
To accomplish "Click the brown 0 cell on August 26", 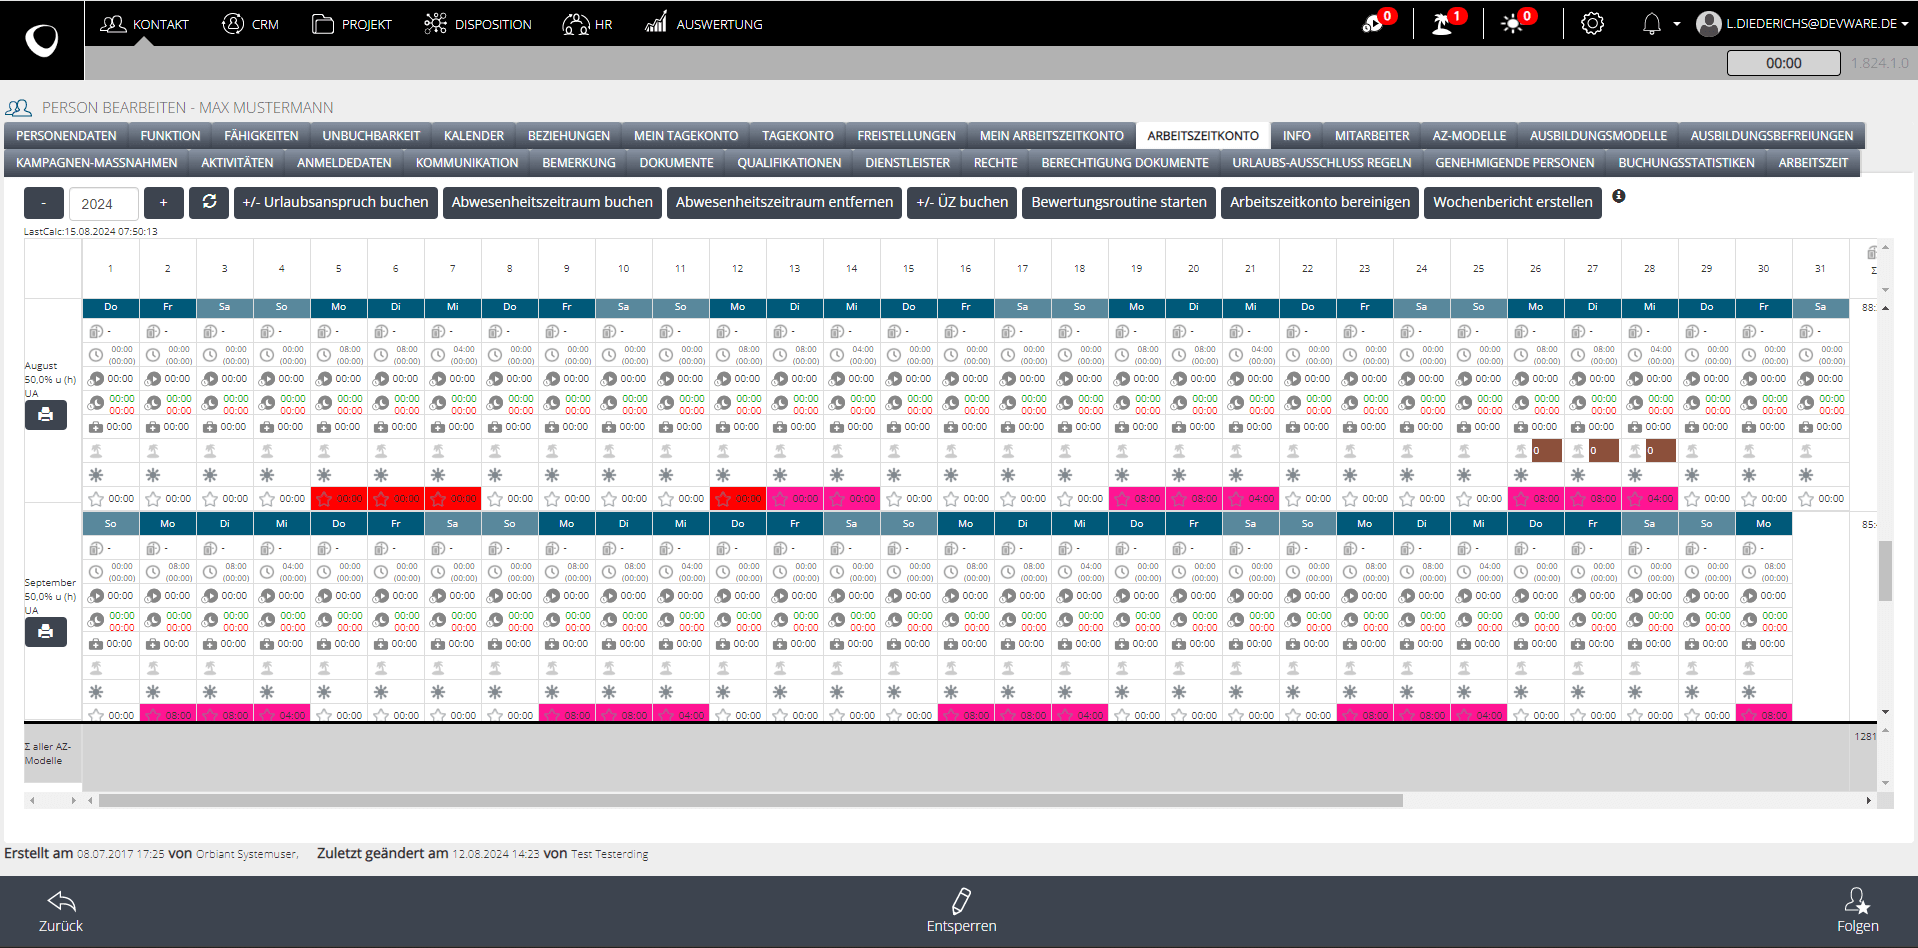I will (1546, 451).
